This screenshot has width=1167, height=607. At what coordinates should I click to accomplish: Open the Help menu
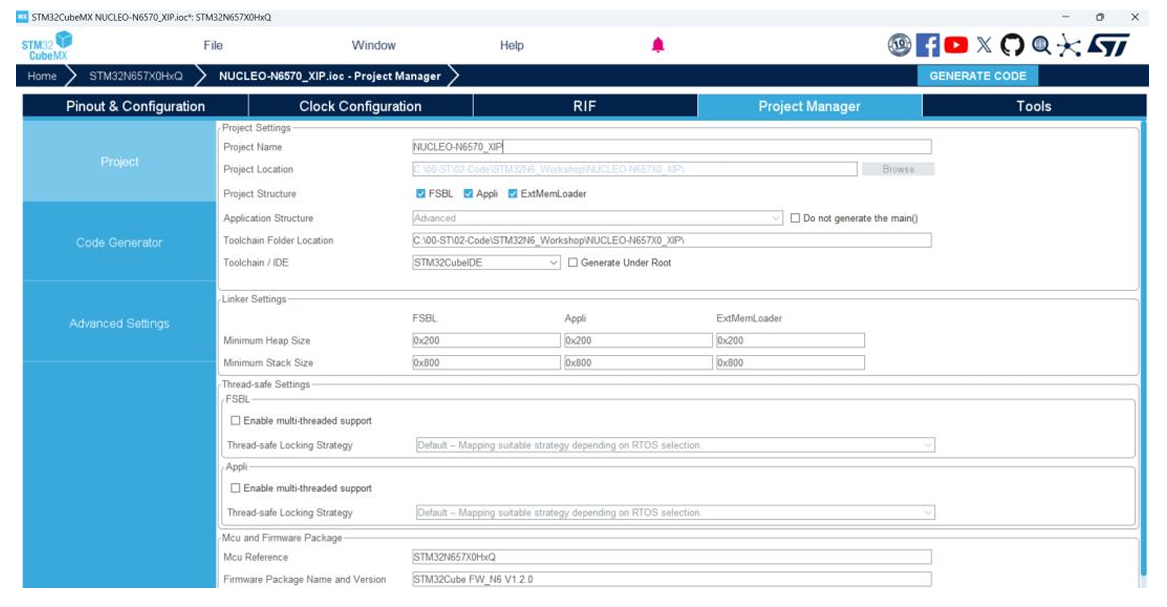point(511,45)
